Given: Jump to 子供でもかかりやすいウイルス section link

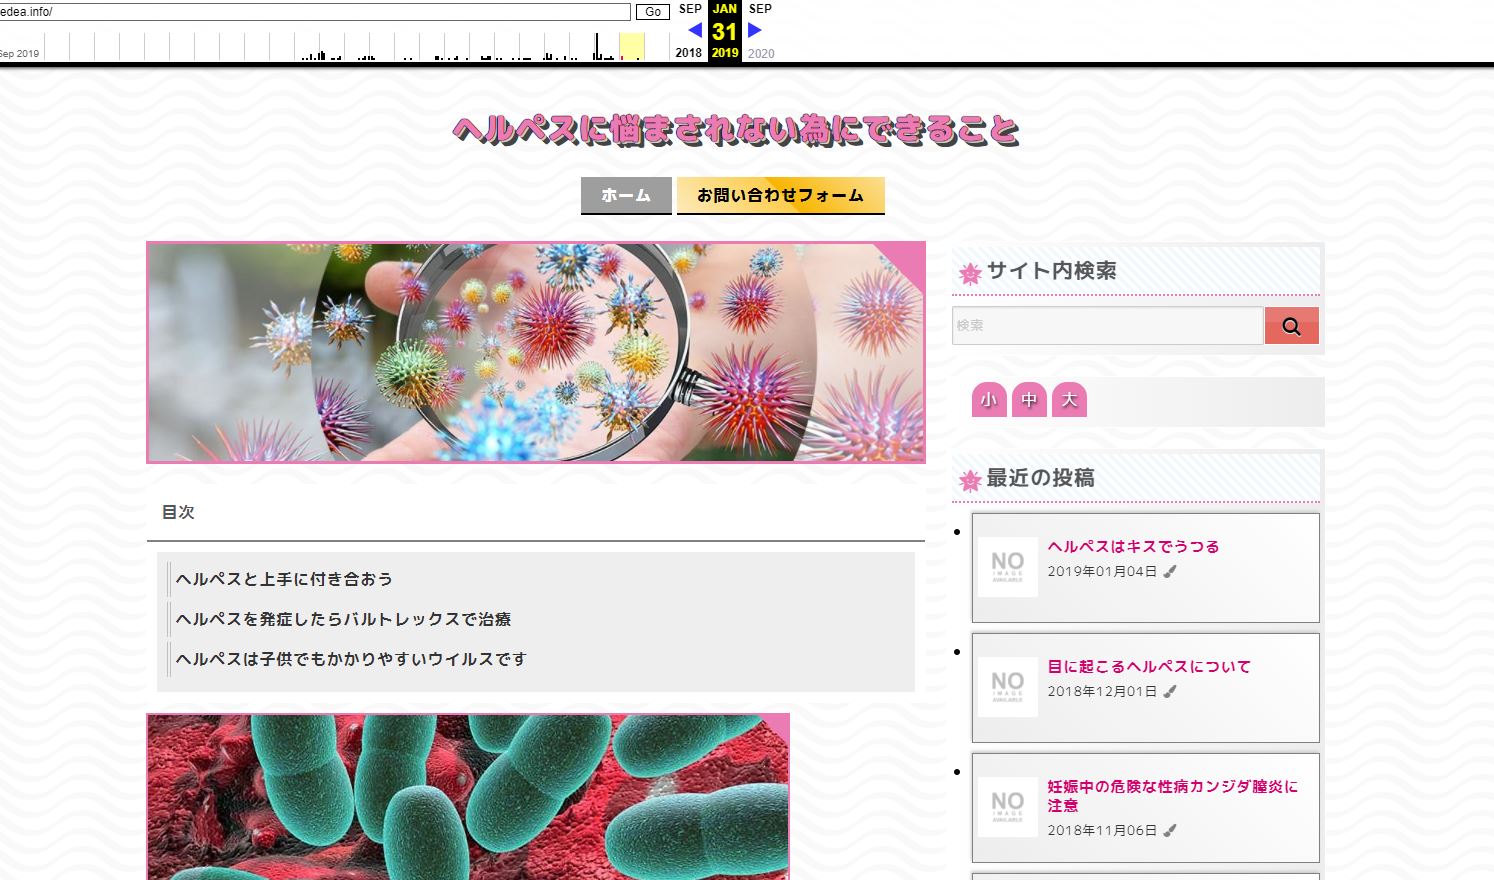Looking at the screenshot, I should [x=351, y=659].
